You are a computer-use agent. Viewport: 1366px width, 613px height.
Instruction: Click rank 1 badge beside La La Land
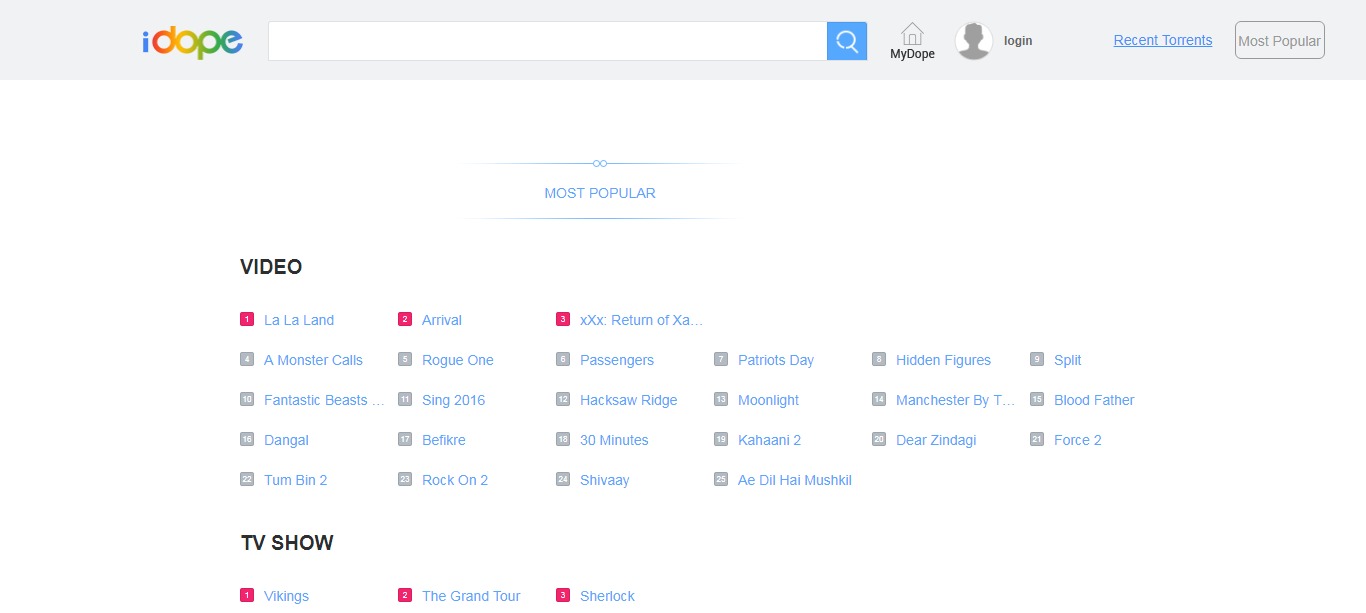[247, 320]
